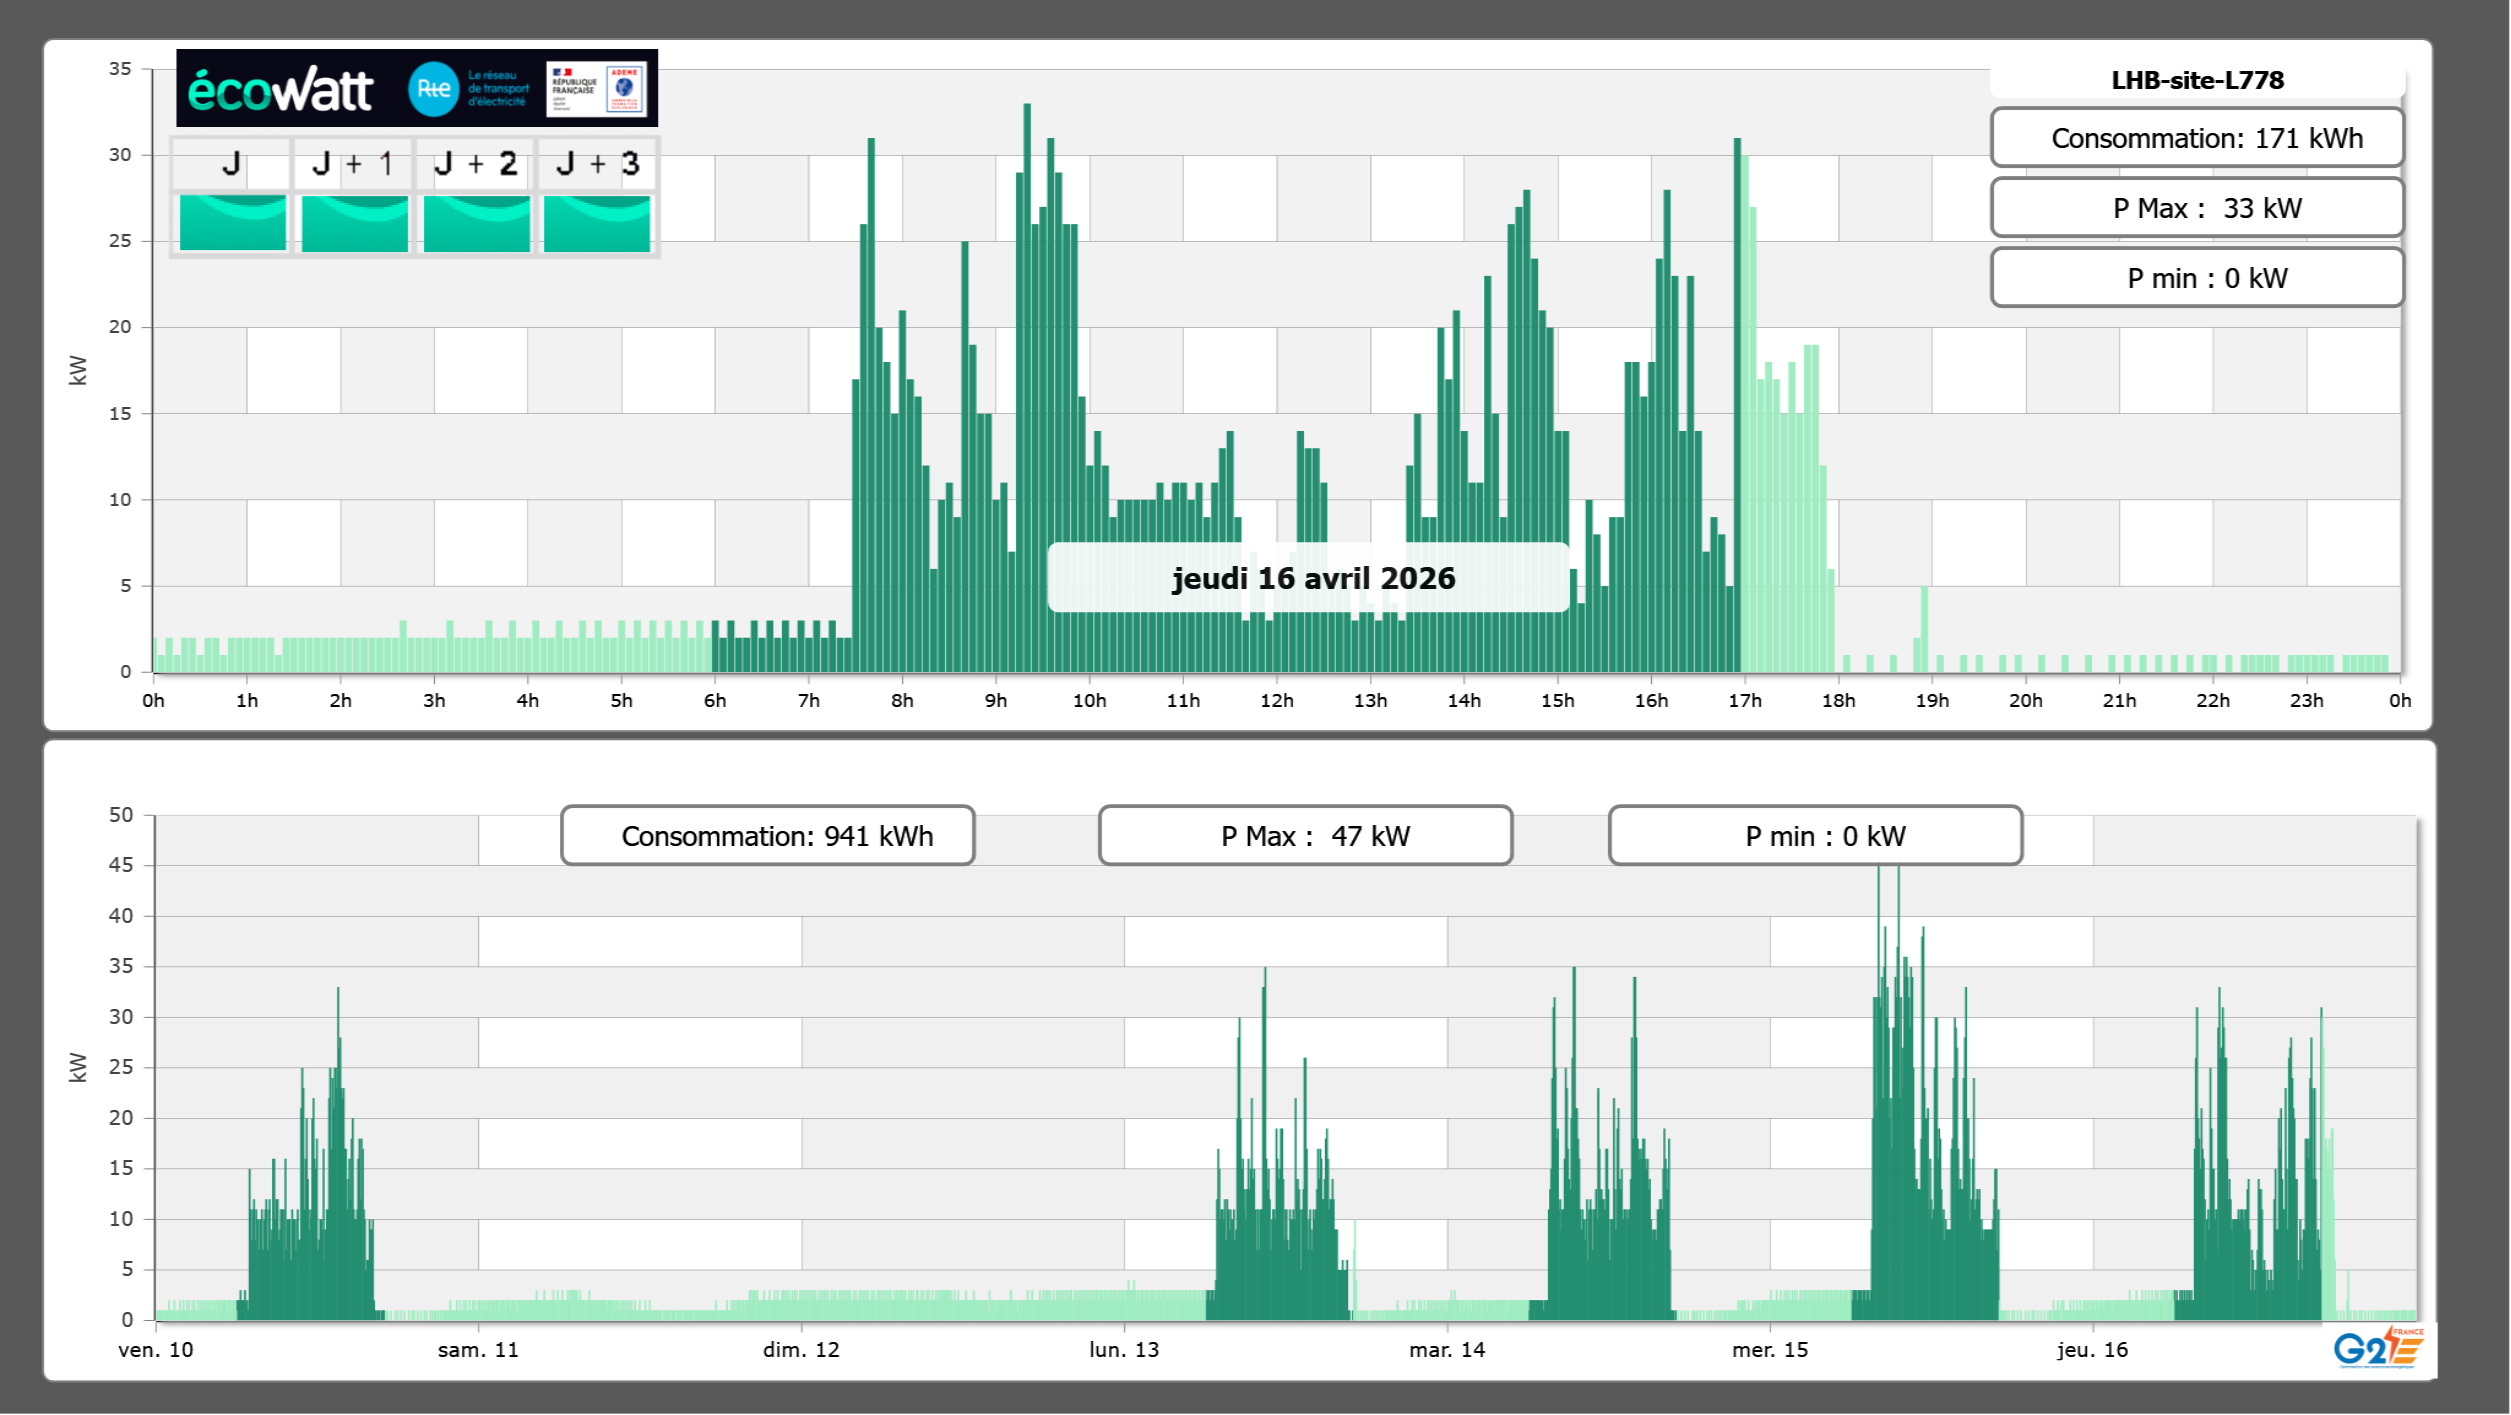Click the green signal icon under J + 2
Viewport: 2511px width, 1415px height.
pyautogui.click(x=477, y=223)
